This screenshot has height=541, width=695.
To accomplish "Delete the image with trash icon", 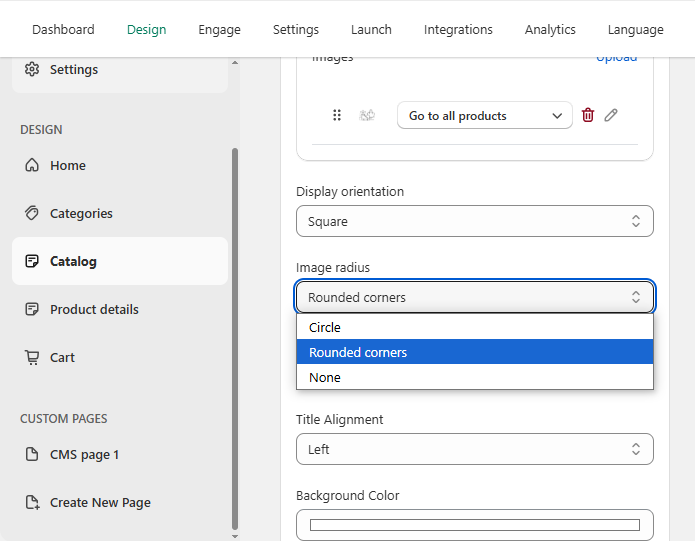I will 588,115.
